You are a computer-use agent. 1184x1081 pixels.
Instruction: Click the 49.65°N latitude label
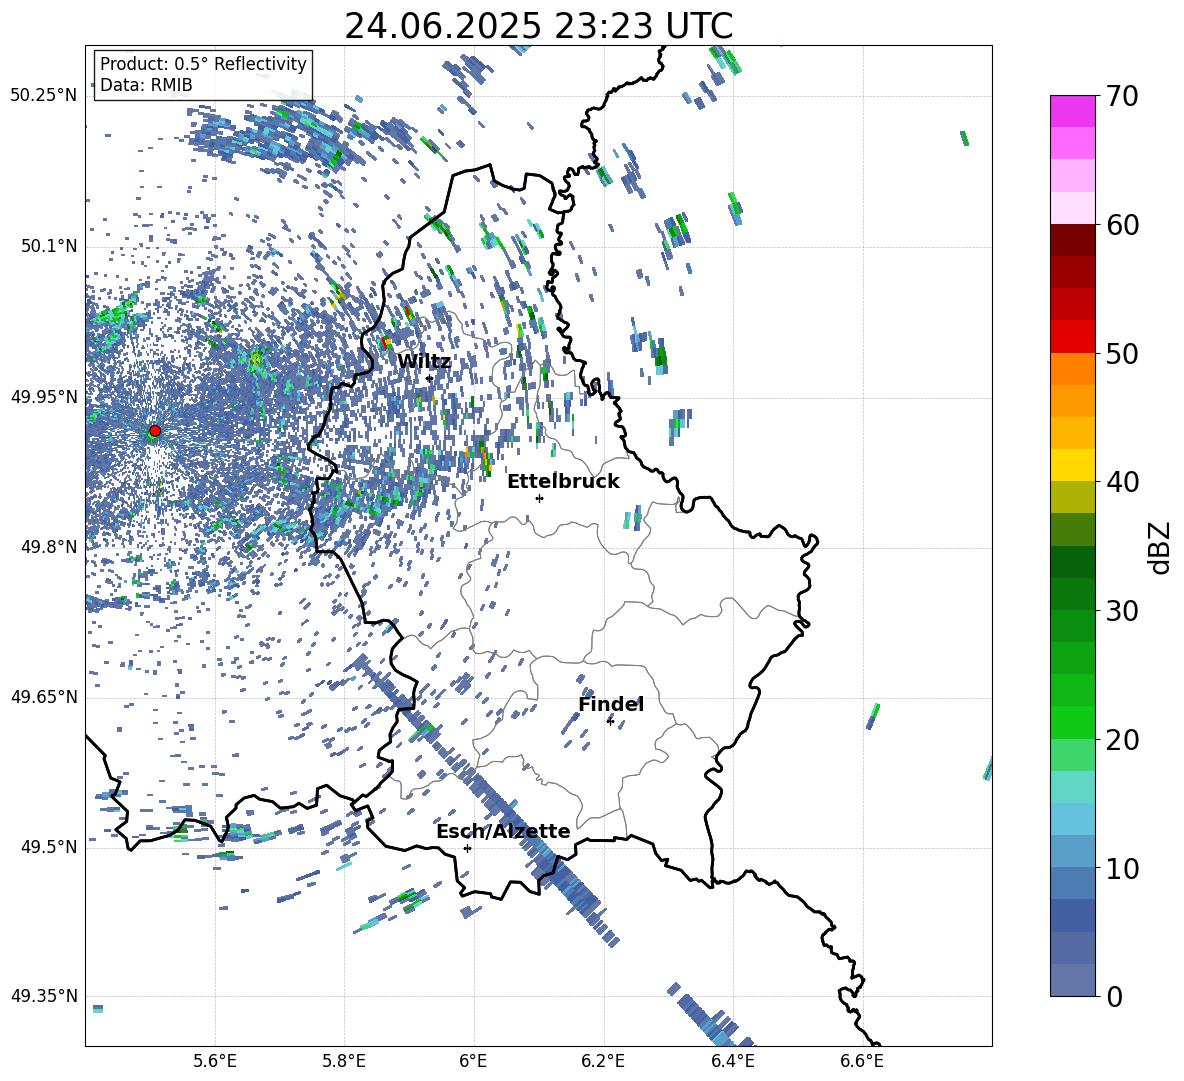44,696
